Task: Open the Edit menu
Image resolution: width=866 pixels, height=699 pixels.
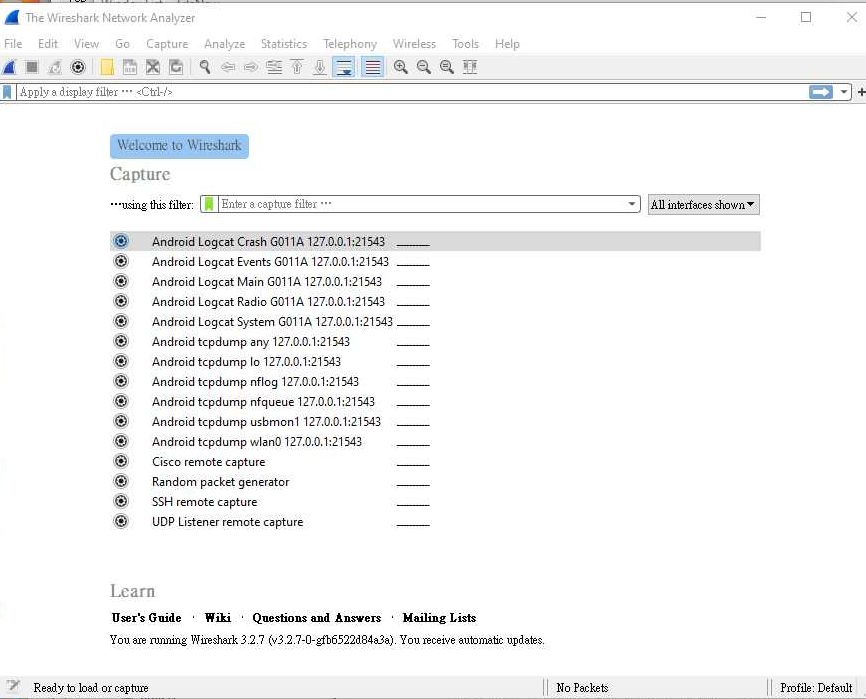Action: pos(47,44)
